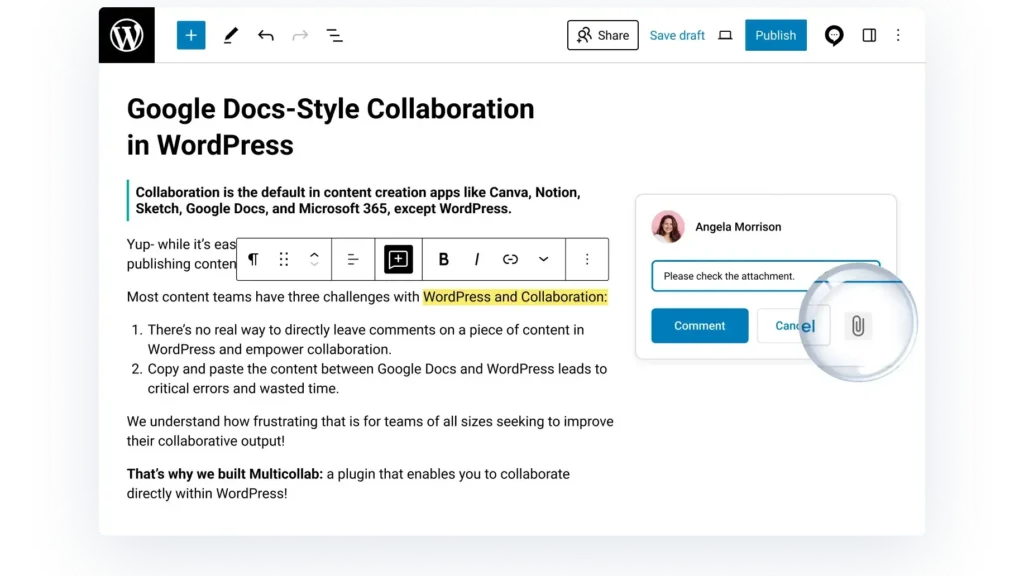1024x576 pixels.
Task: Click the blue Comment button
Action: pos(699,326)
